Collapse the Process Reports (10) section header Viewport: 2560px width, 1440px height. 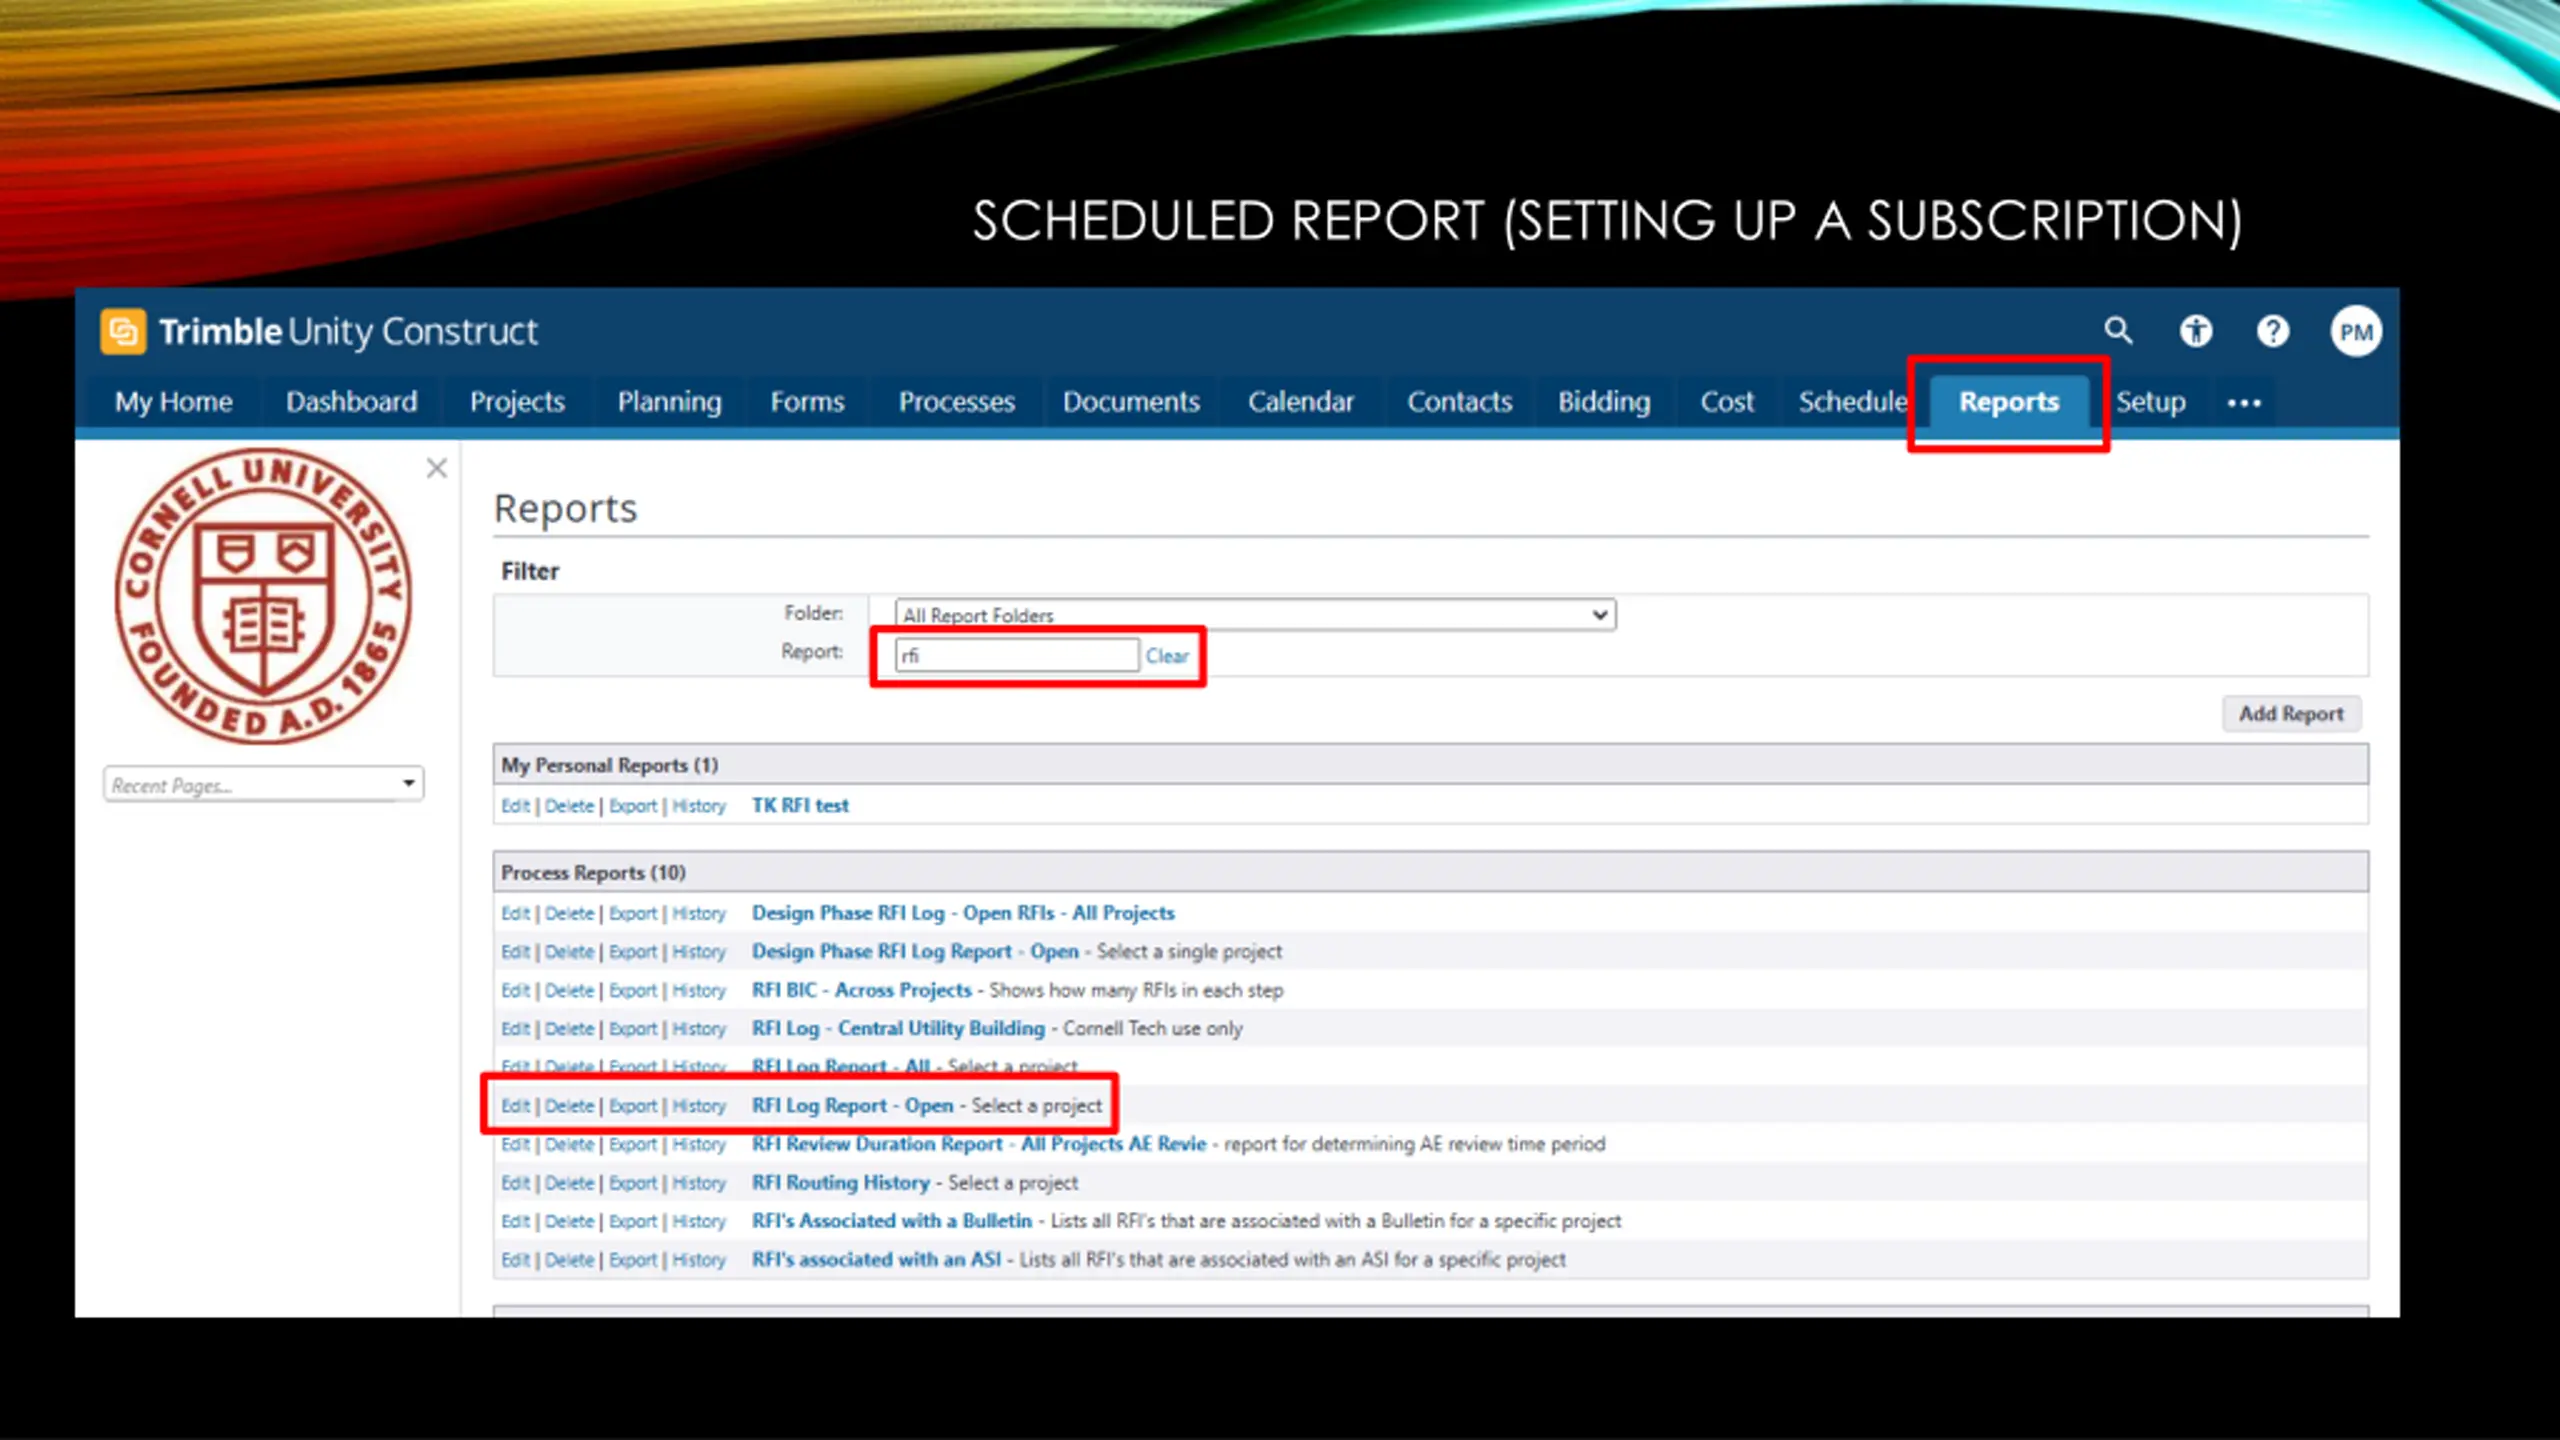coord(593,872)
